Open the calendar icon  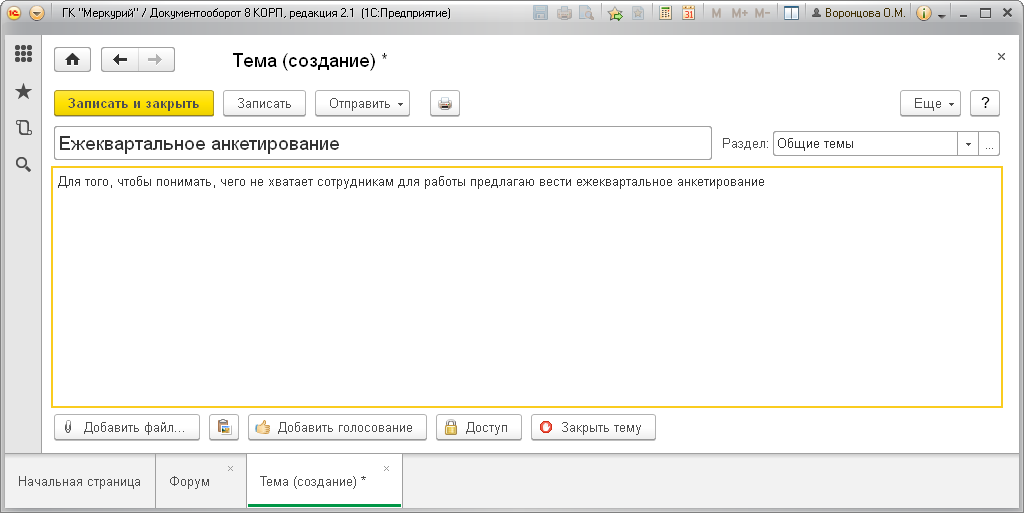tap(688, 13)
